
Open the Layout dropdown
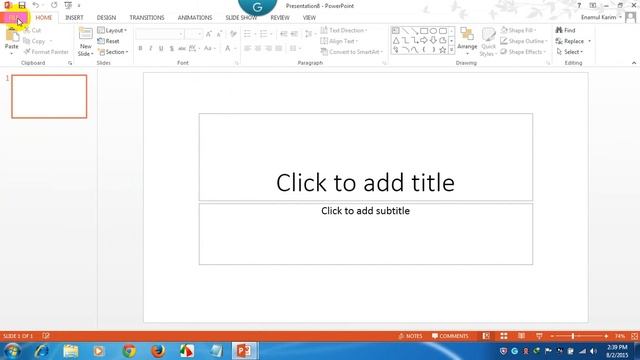(x=112, y=31)
